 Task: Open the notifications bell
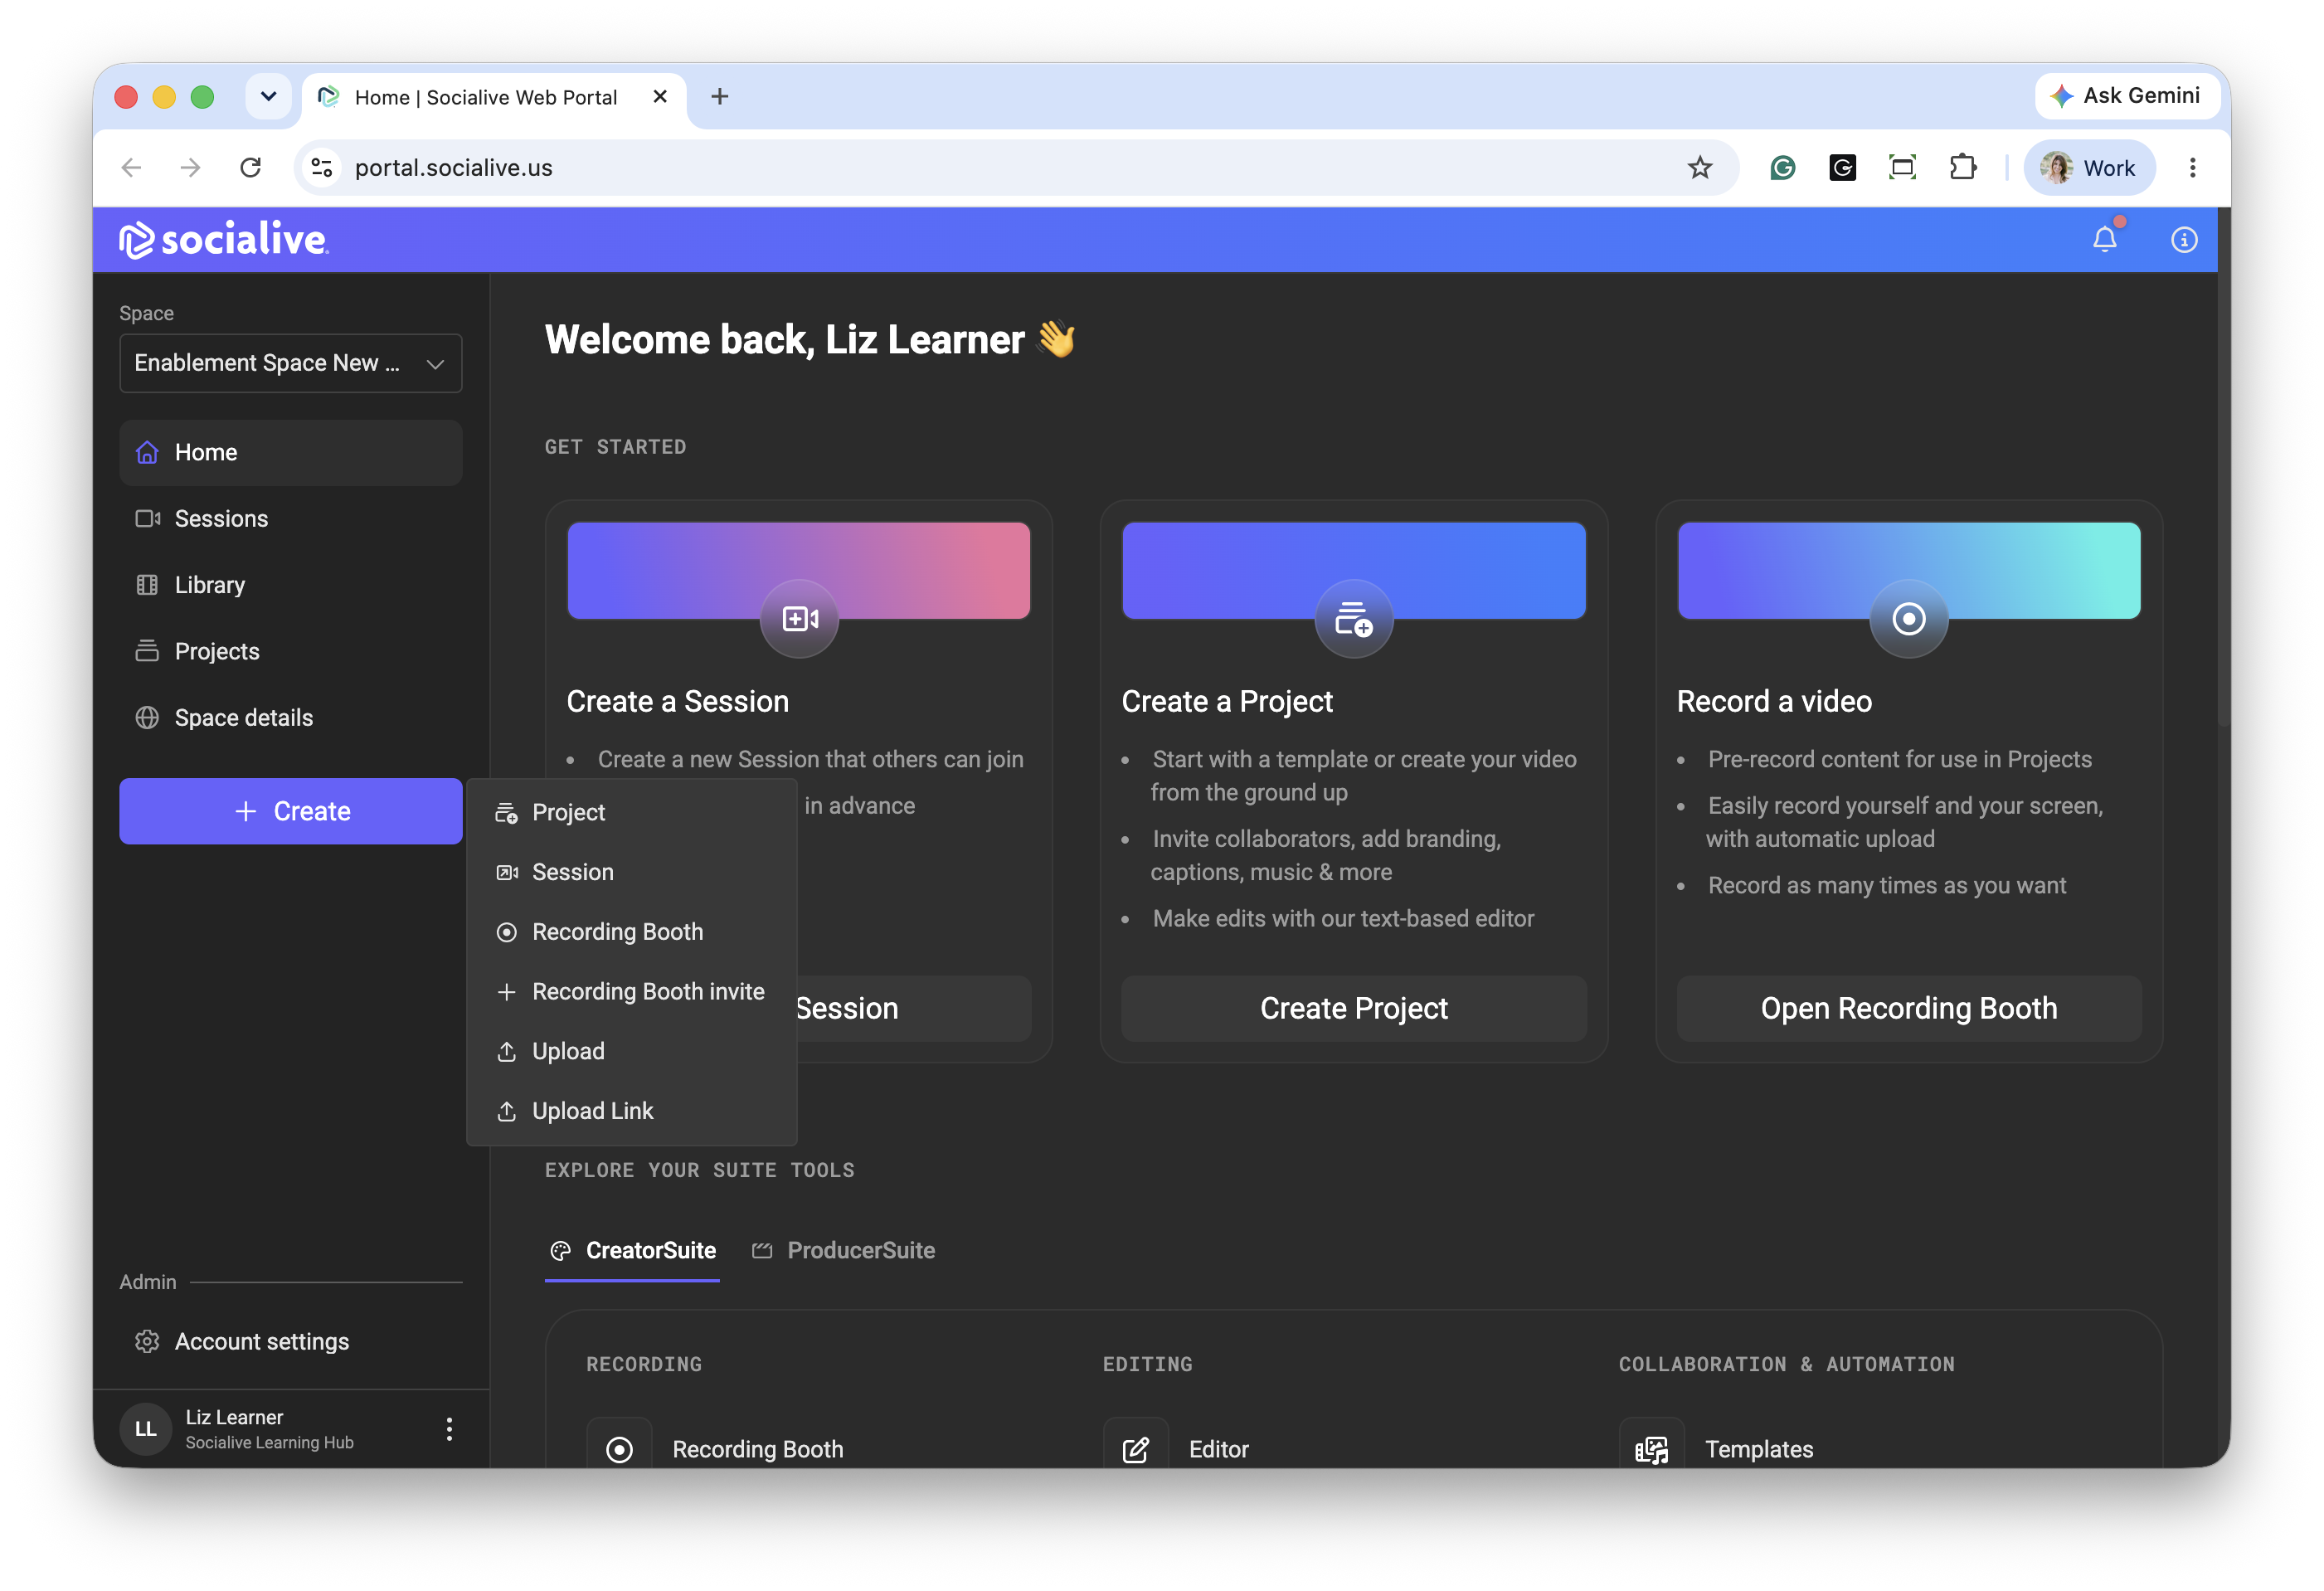coord(2104,240)
